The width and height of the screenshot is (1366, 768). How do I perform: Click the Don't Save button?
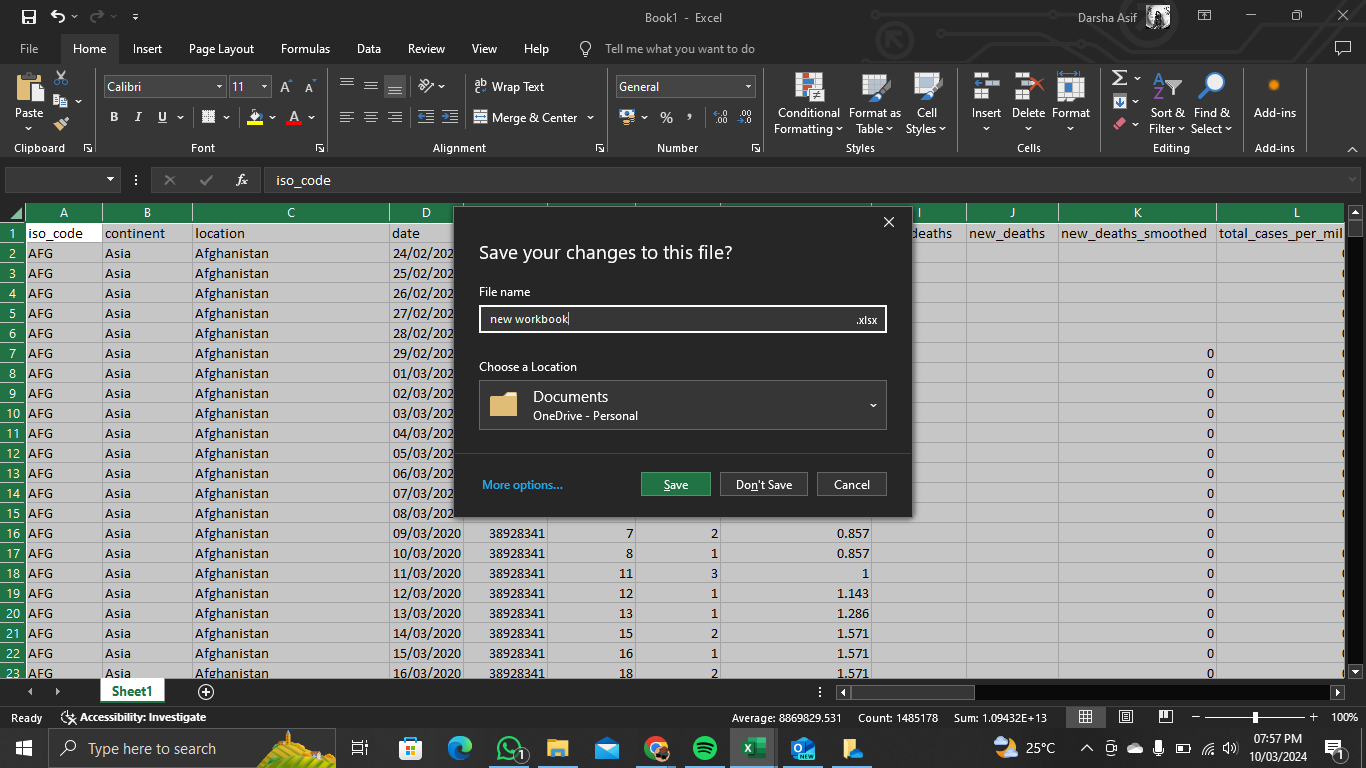tap(763, 484)
